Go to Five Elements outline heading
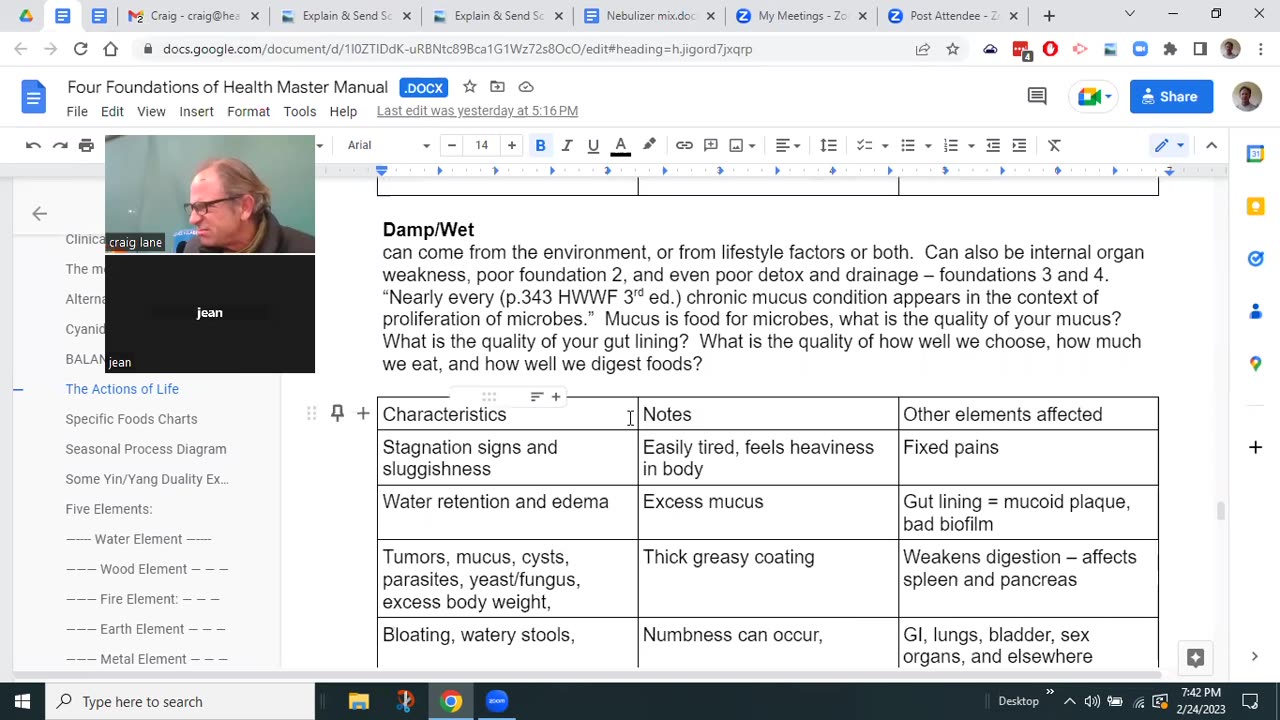The height and width of the screenshot is (720, 1280). pos(109,509)
